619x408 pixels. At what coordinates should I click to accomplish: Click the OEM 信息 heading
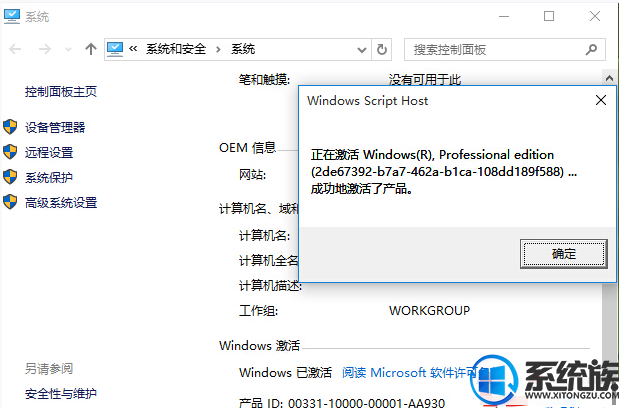click(248, 148)
